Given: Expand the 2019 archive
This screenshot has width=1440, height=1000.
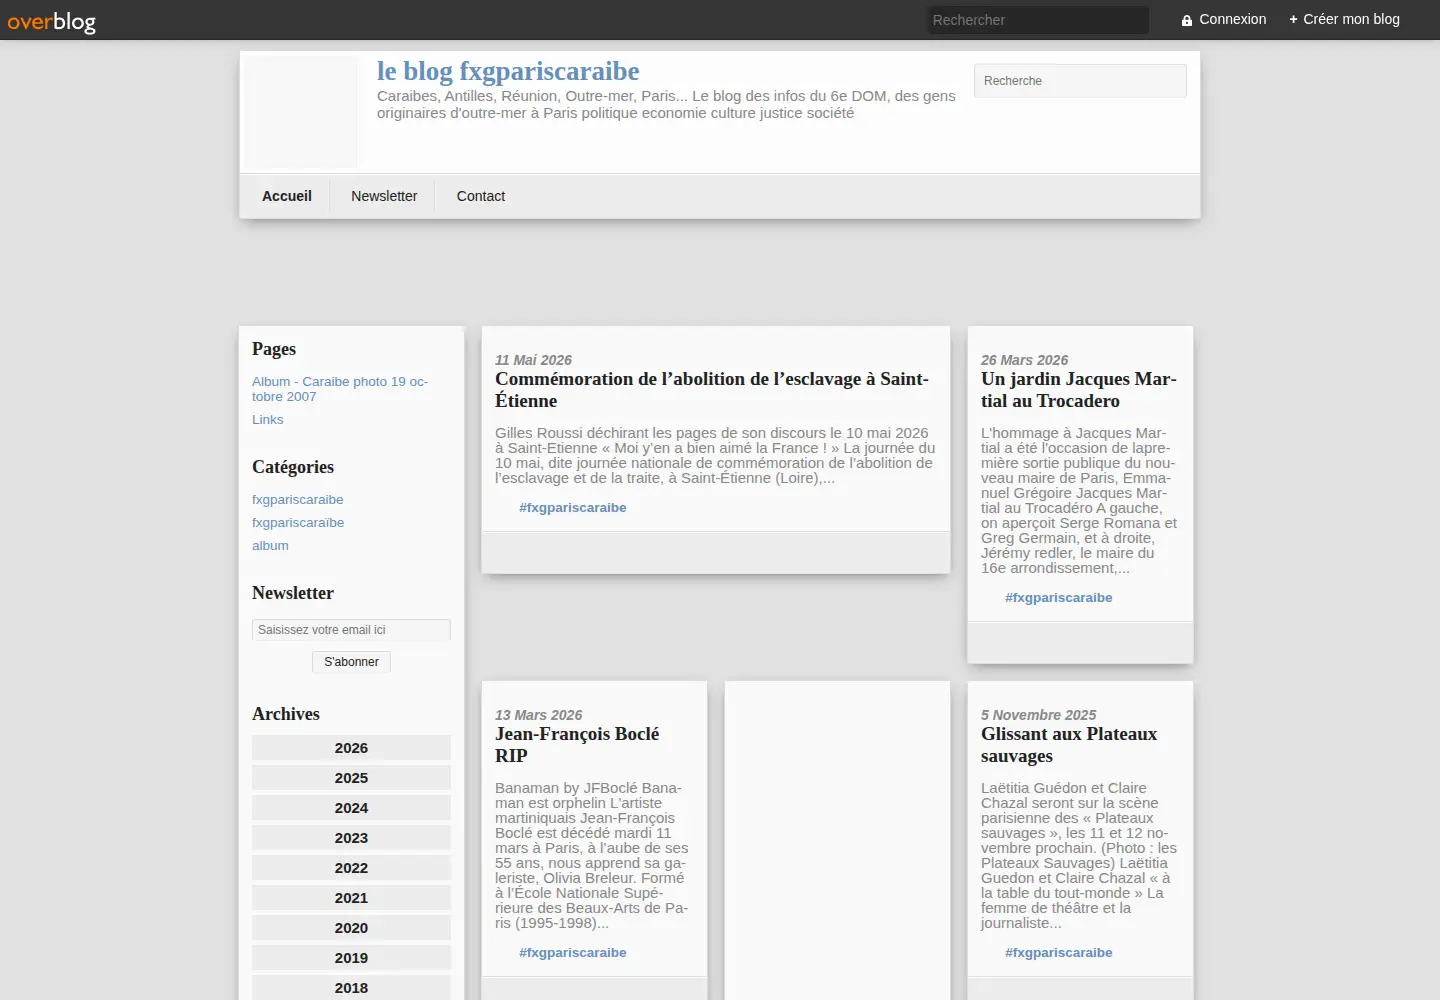Looking at the screenshot, I should tap(351, 958).
